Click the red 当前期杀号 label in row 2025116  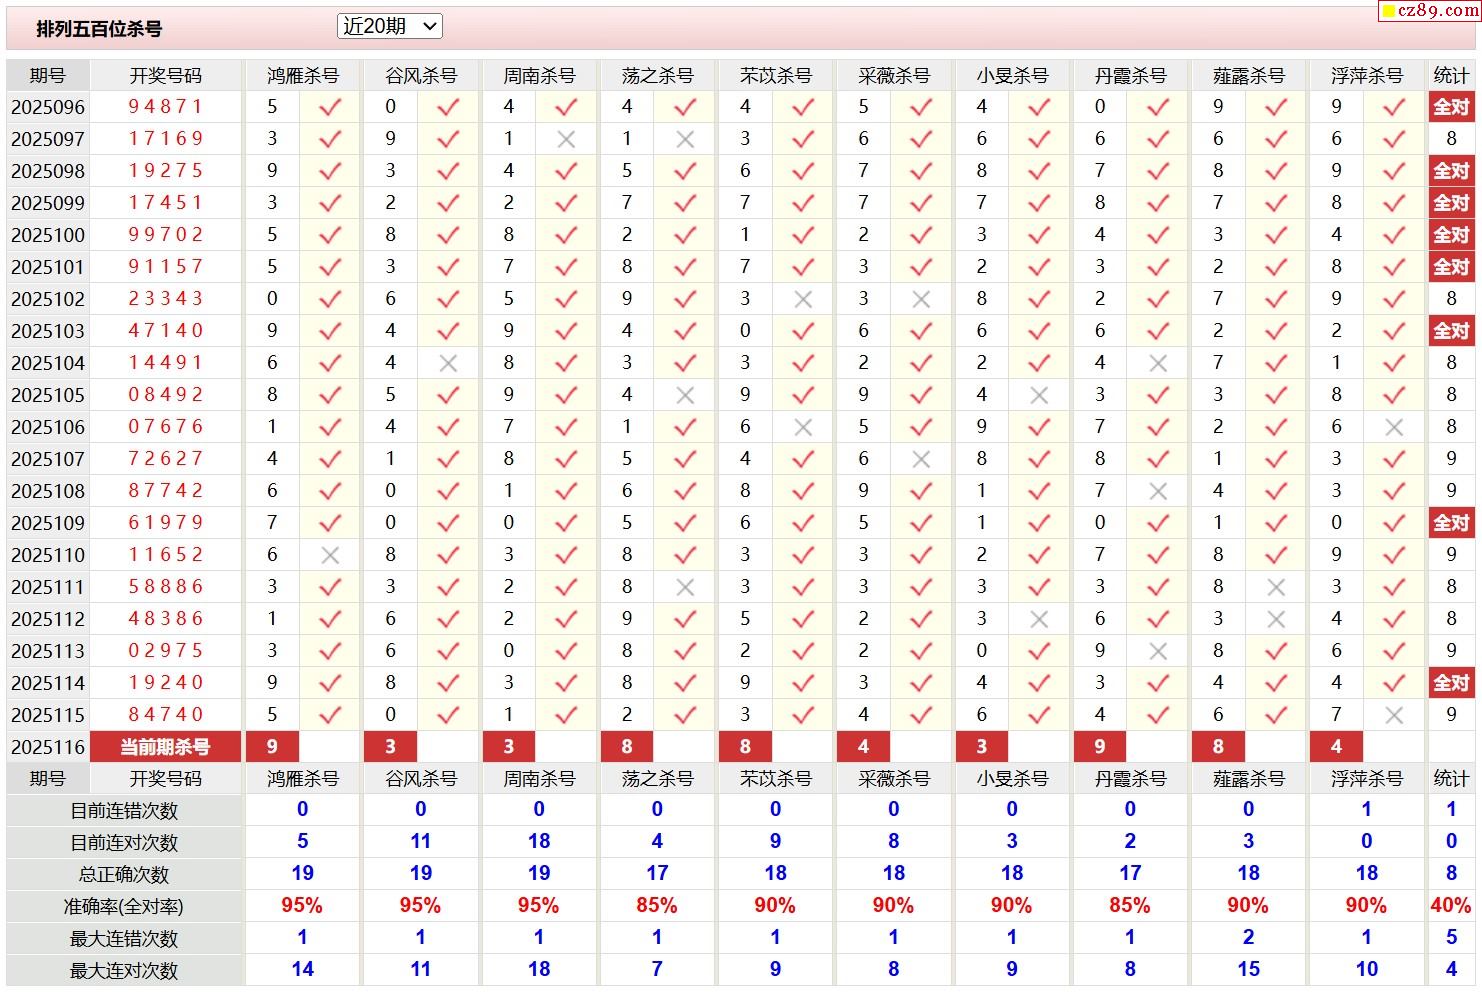pos(165,747)
